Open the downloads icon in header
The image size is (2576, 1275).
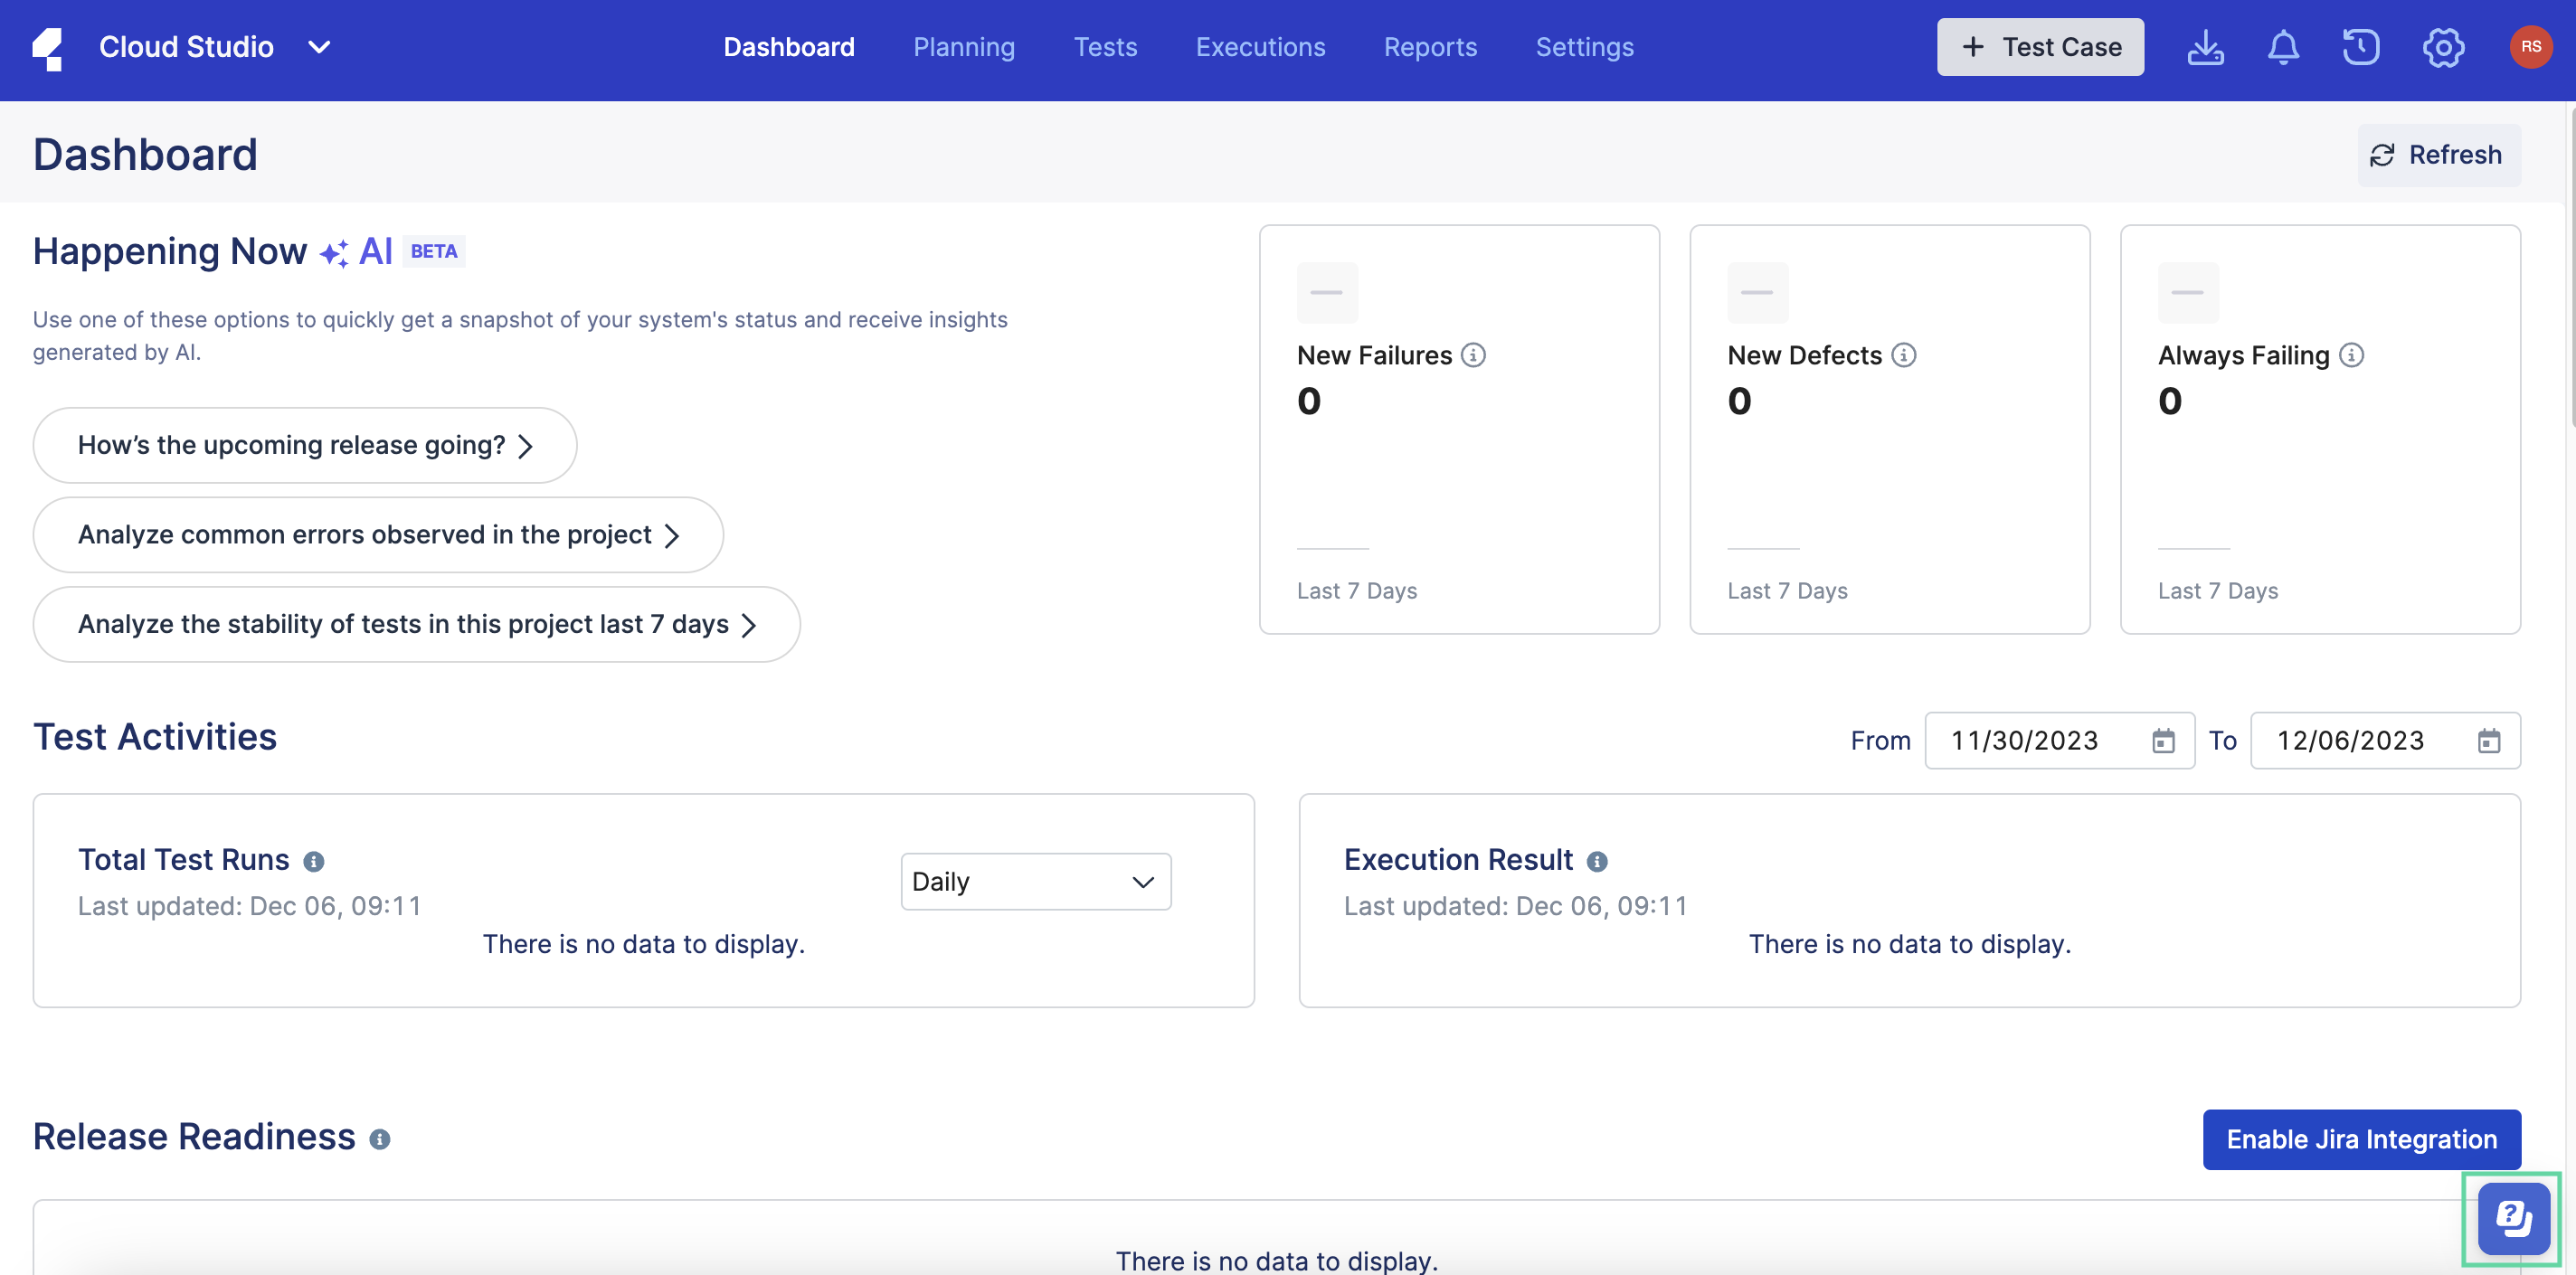click(x=2205, y=47)
